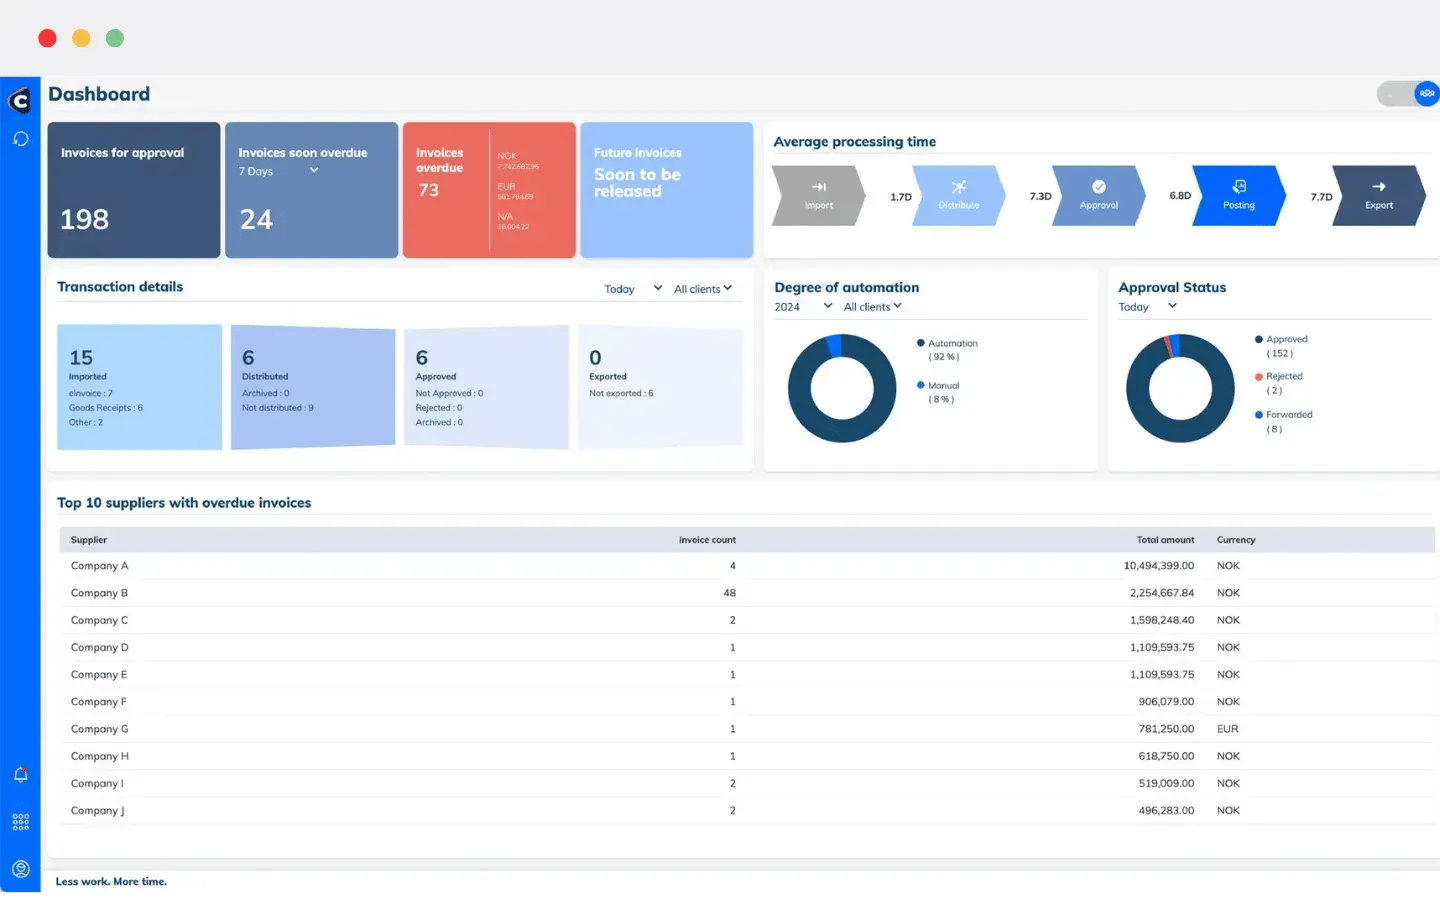Click the red close window button
Image resolution: width=1440 pixels, height=900 pixels.
(x=47, y=38)
